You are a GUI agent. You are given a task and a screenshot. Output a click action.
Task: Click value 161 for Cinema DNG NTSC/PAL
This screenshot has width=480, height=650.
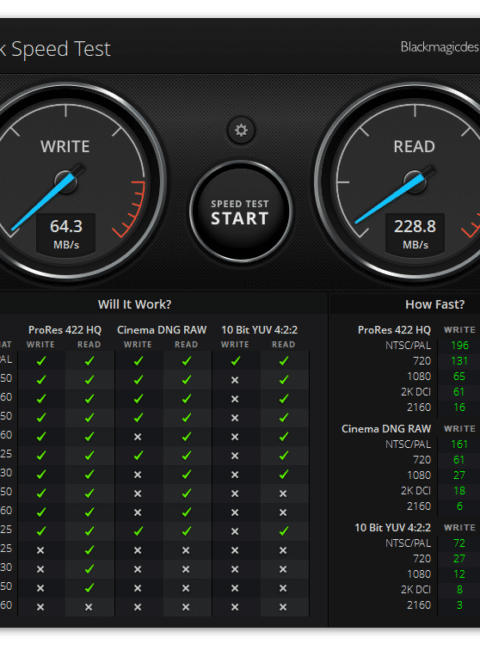(459, 444)
